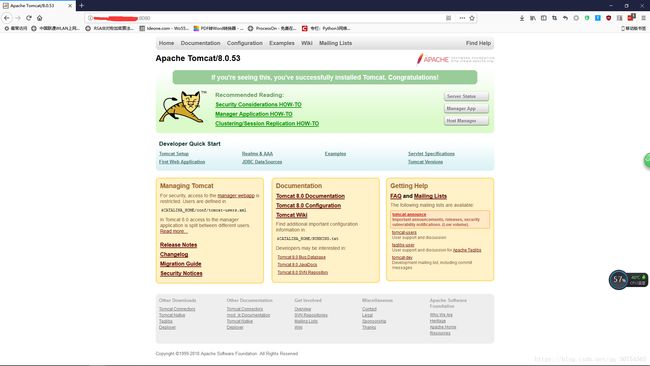Click Home in Tomcat navigation bar

(166, 43)
